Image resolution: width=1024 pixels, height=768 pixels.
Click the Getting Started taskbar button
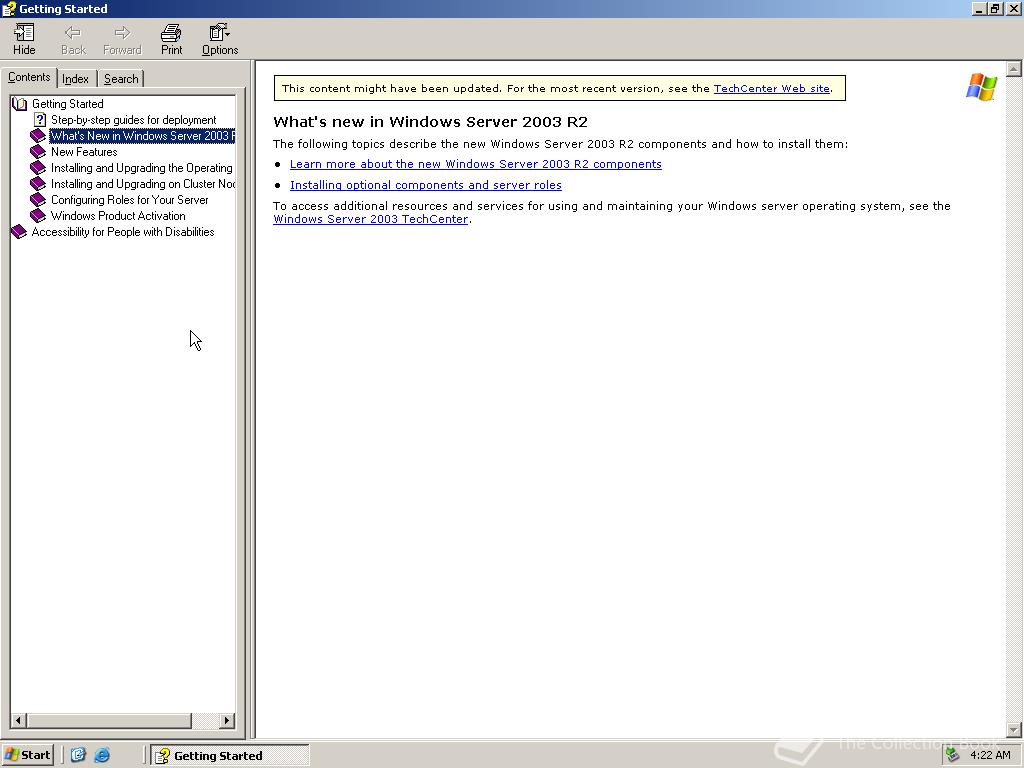point(230,756)
